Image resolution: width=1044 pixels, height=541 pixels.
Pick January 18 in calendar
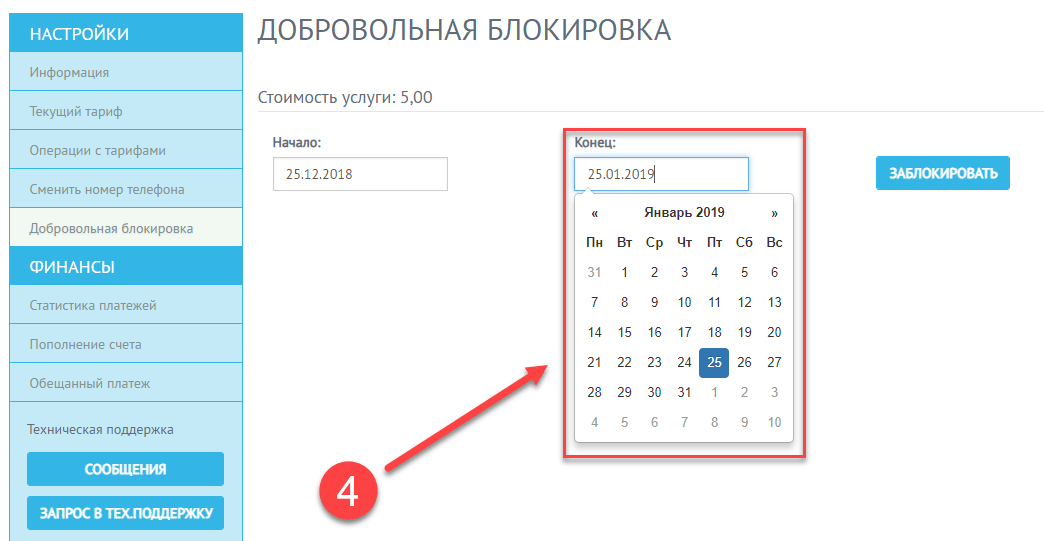coord(714,332)
